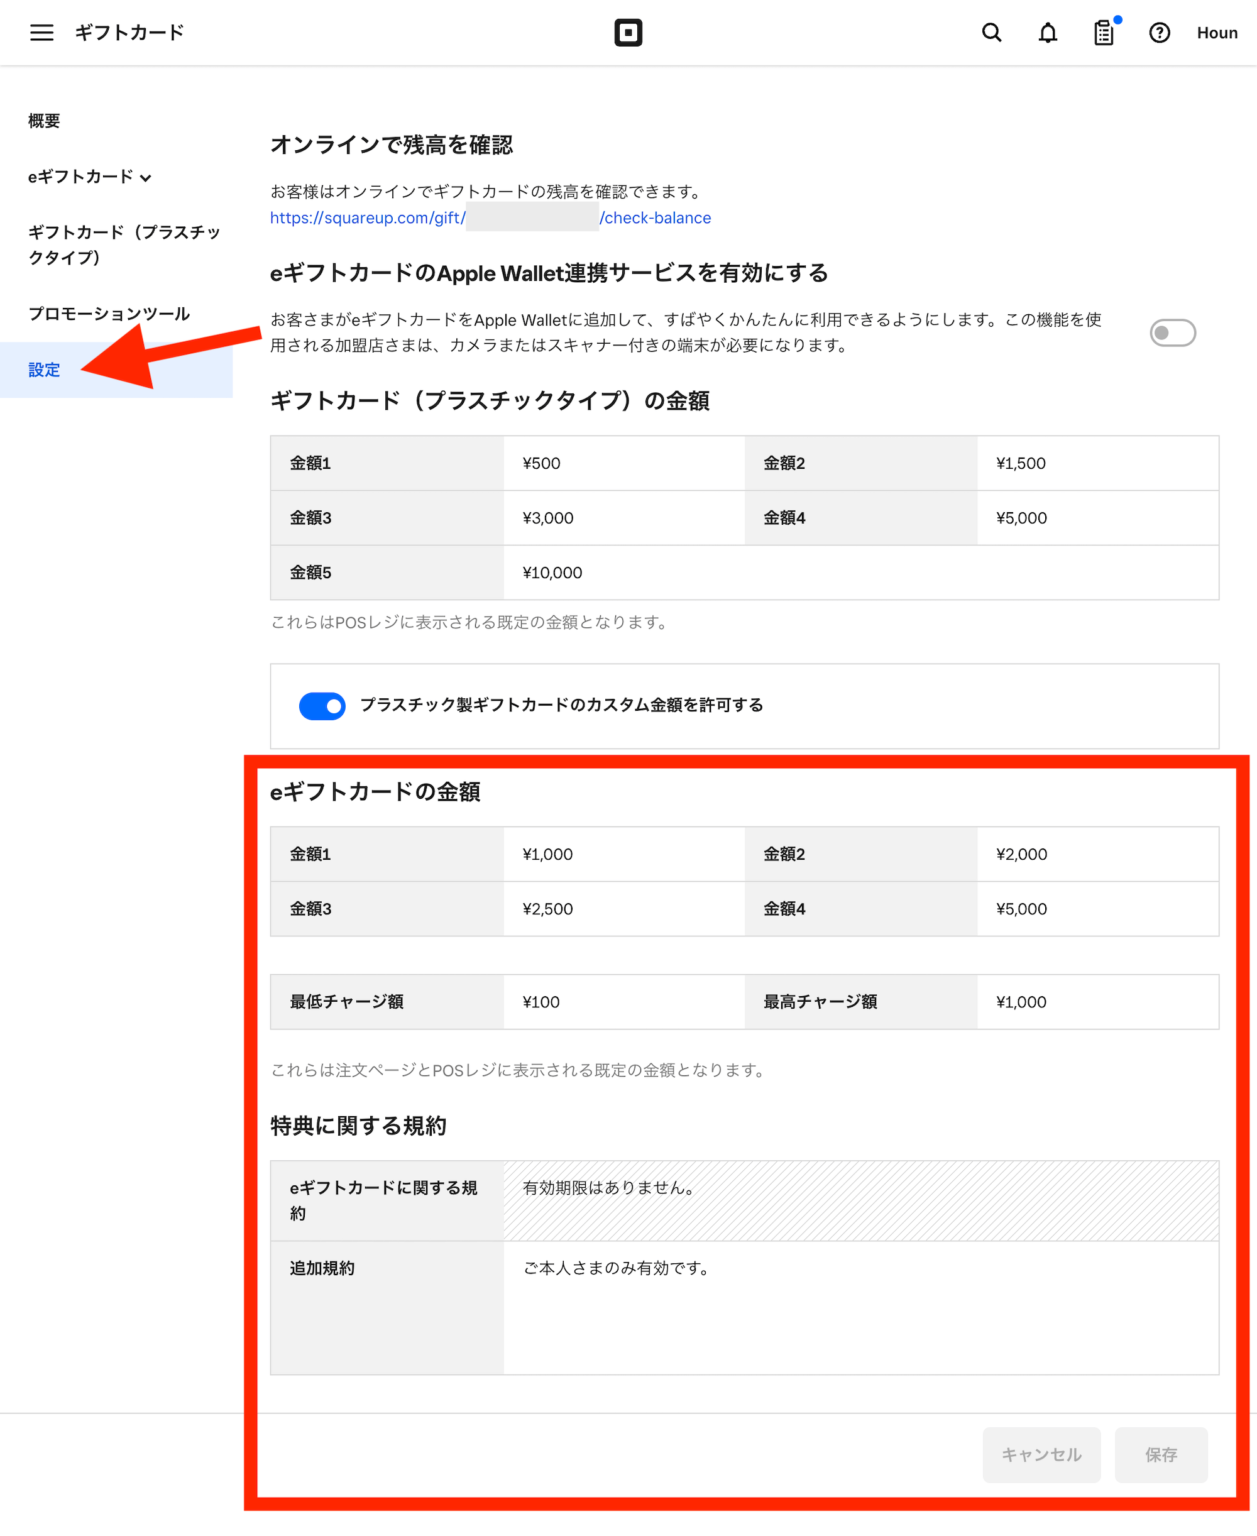Open the 設定 sidebar item
The height and width of the screenshot is (1536, 1257).
(x=44, y=369)
